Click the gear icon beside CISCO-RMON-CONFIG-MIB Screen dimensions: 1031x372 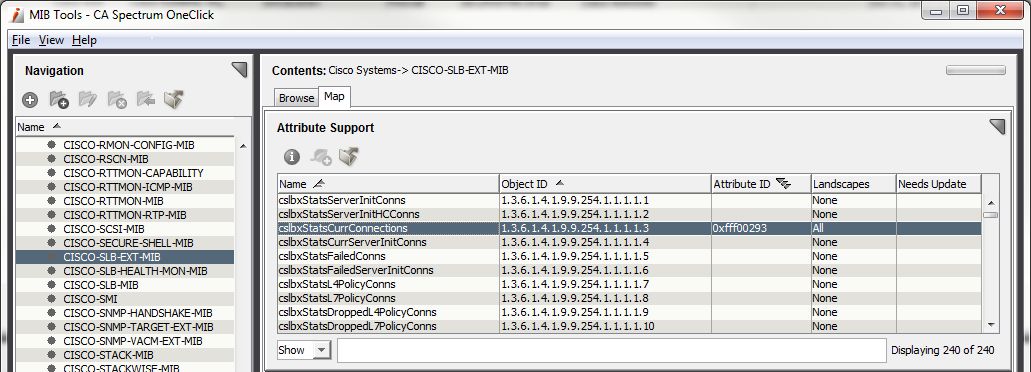click(x=51, y=145)
